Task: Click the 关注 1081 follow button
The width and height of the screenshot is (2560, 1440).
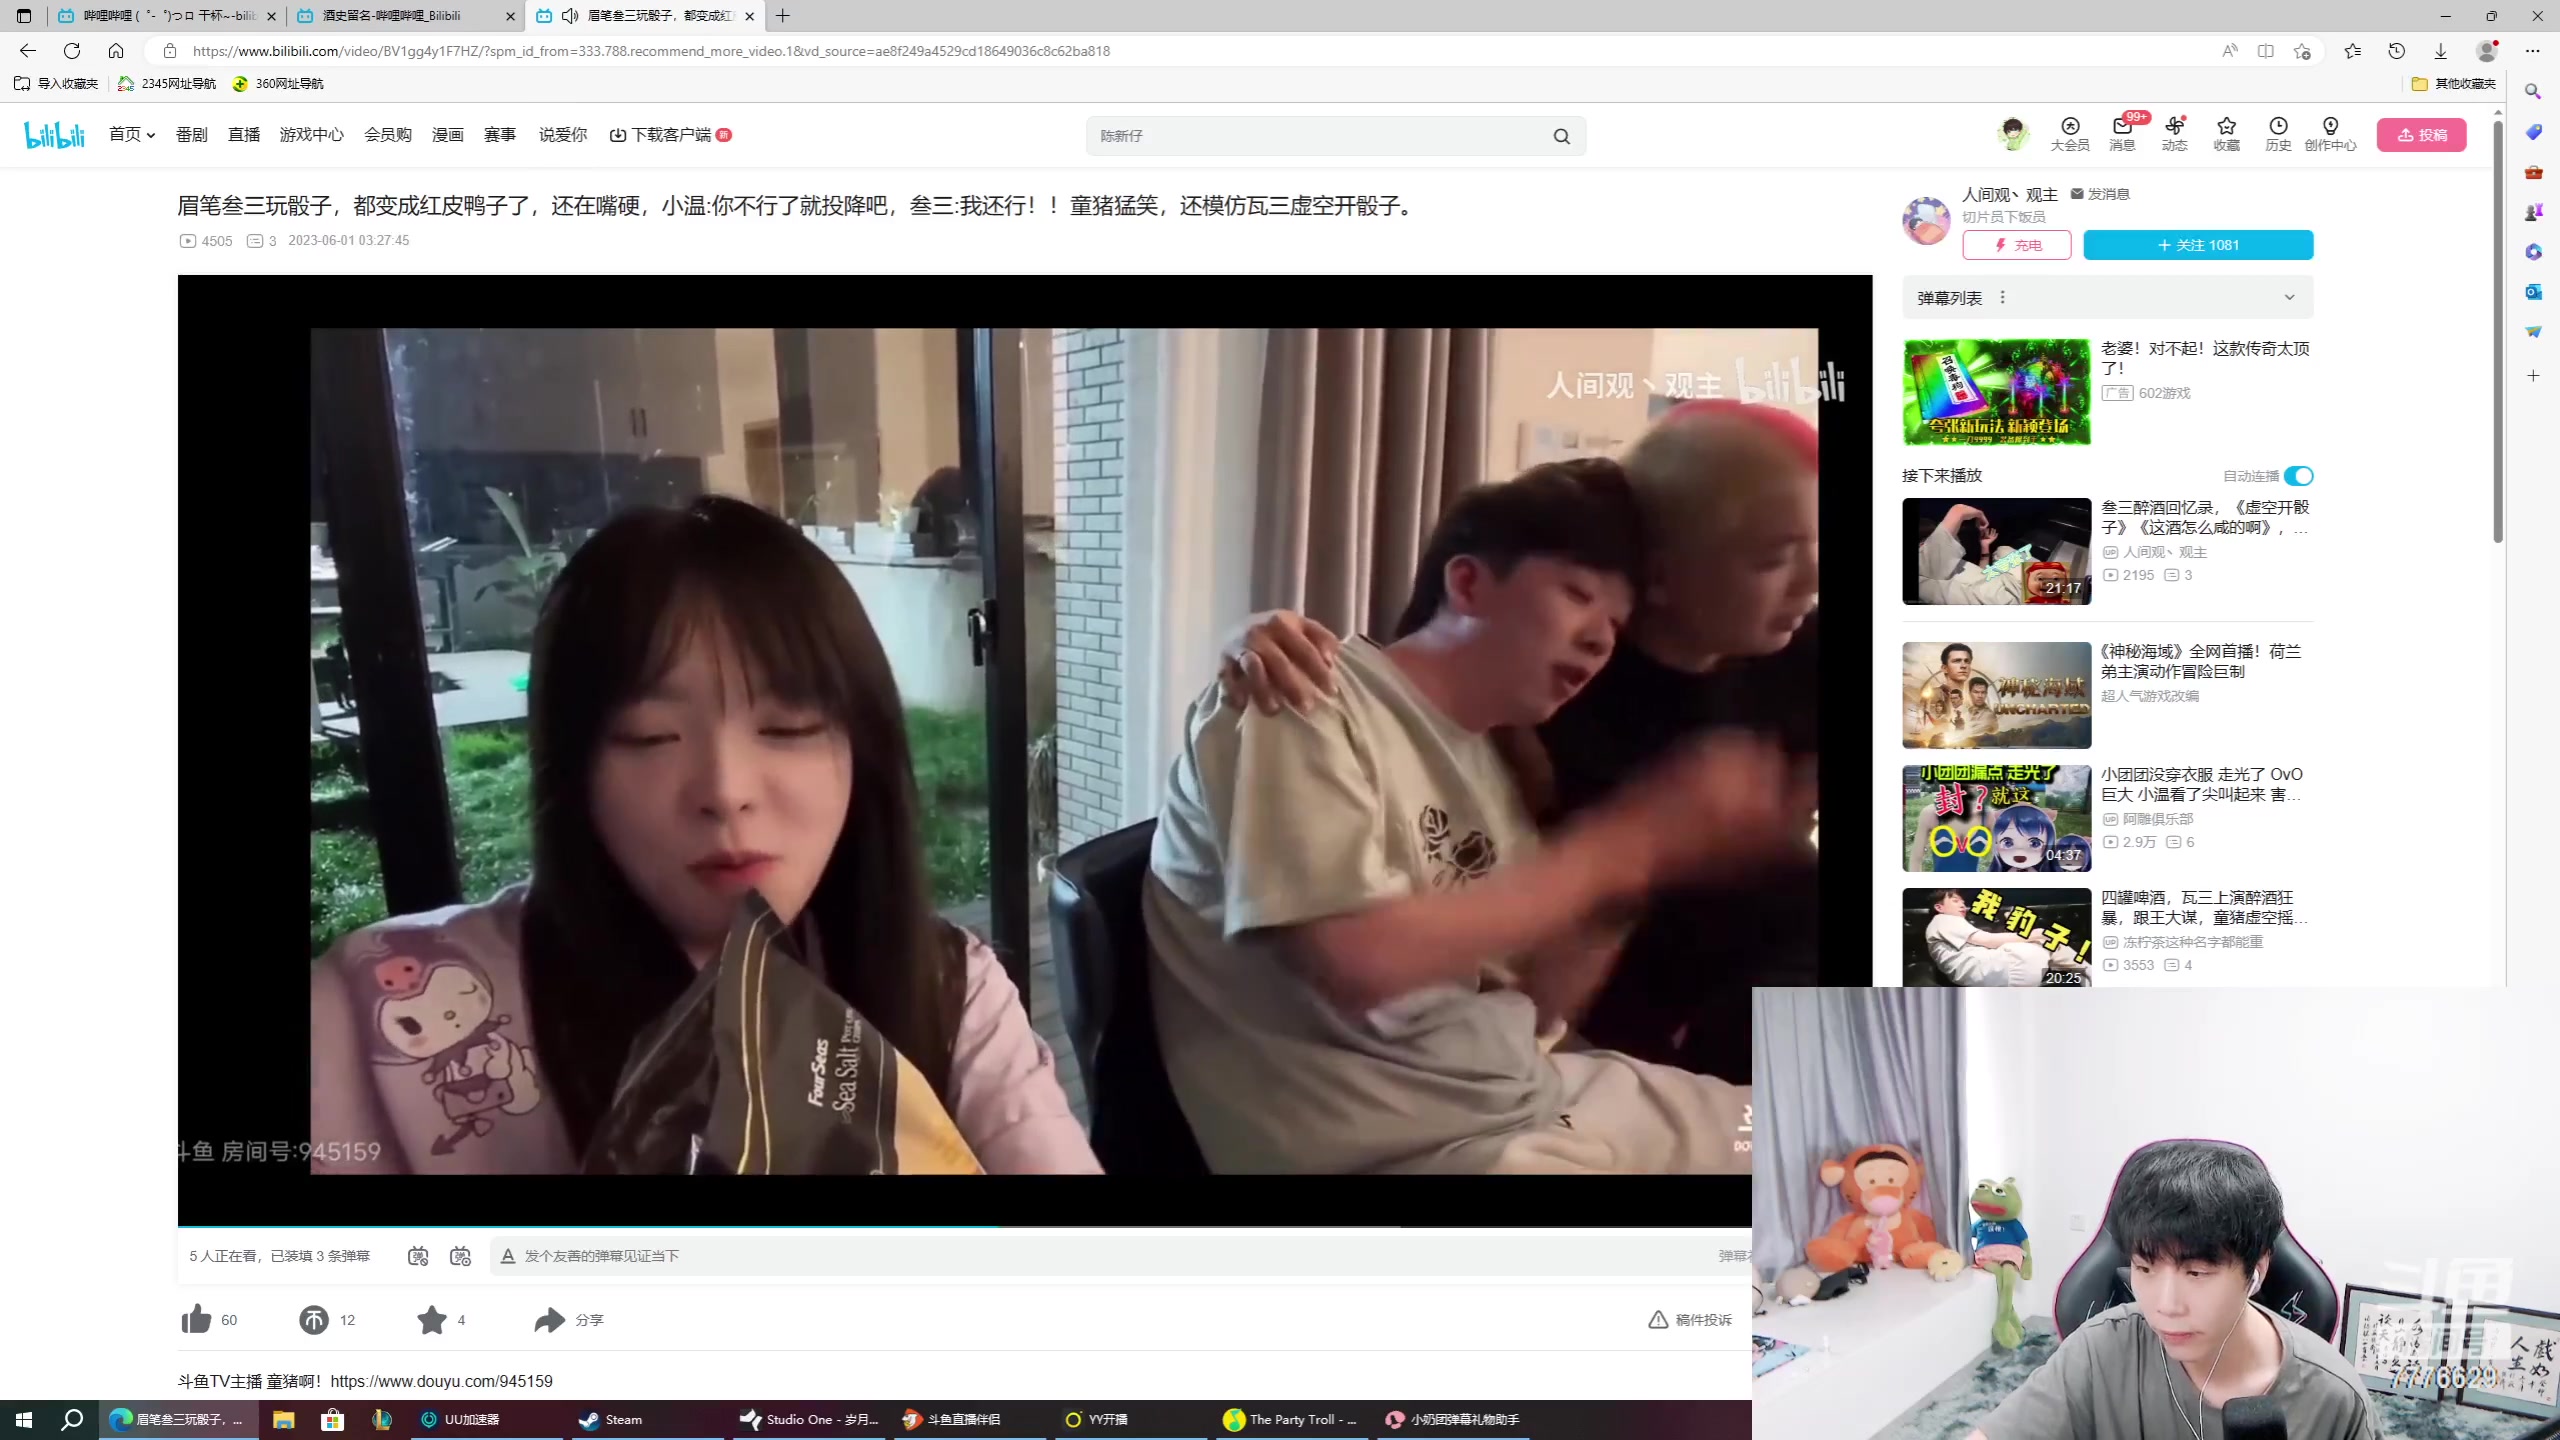Action: coord(2197,245)
